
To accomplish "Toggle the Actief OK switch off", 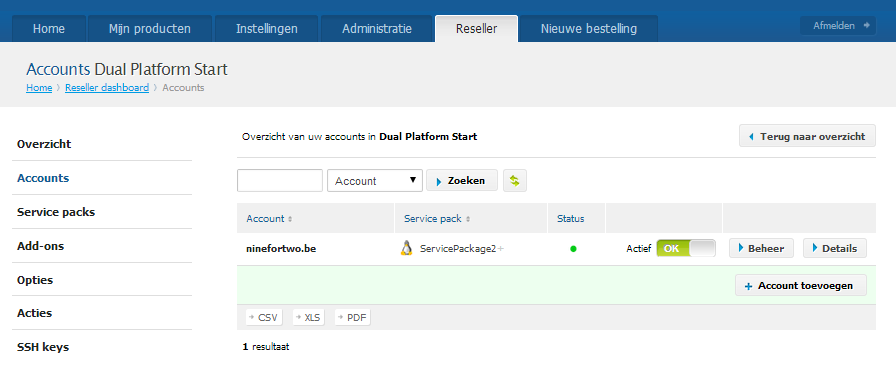I will coord(686,248).
